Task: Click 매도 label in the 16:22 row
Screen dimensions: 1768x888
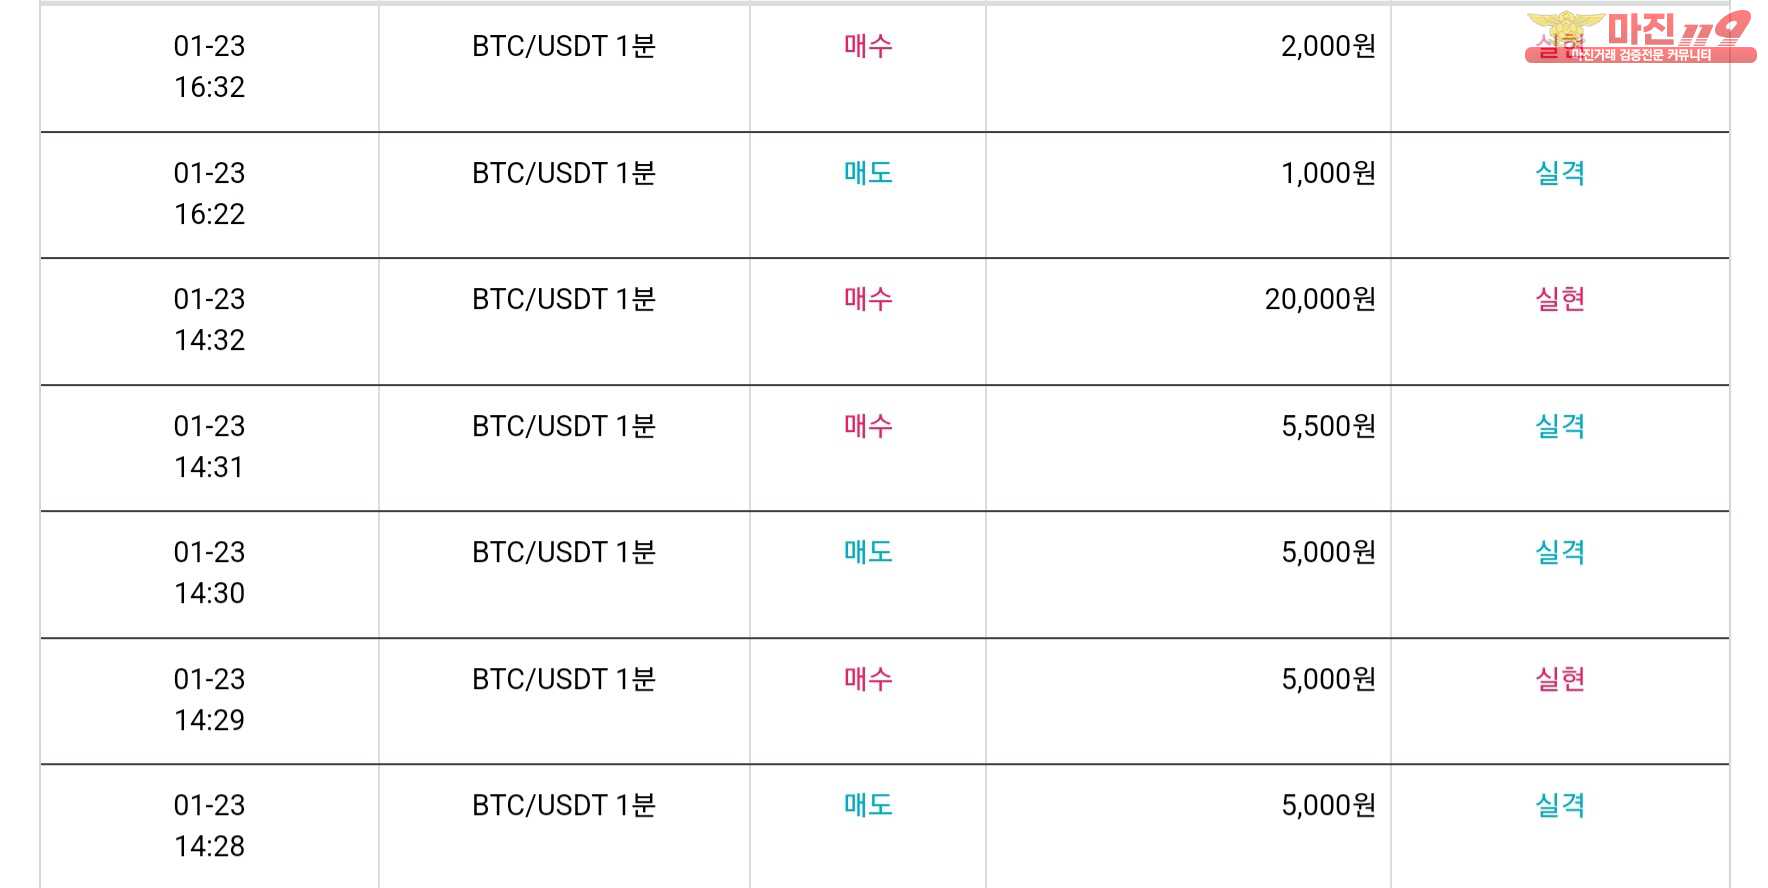Action: tap(867, 173)
